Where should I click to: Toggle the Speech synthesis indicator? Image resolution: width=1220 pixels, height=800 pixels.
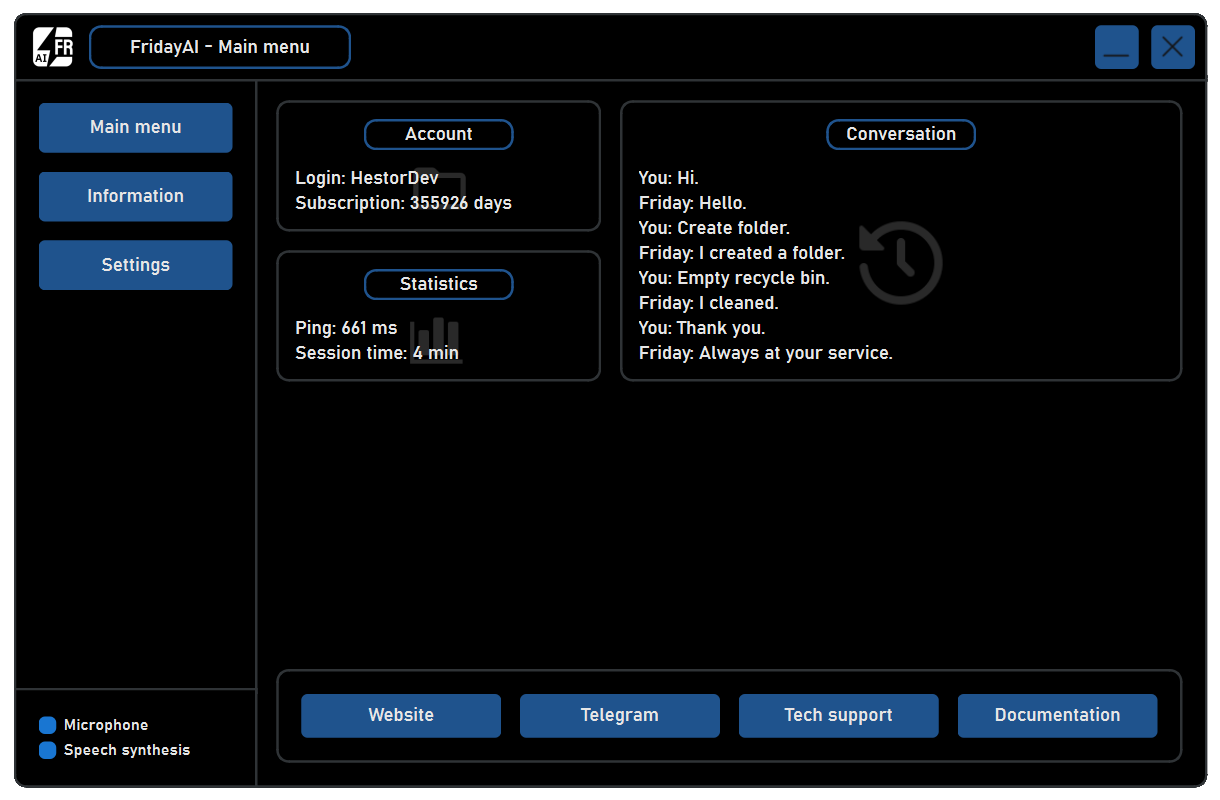click(x=47, y=750)
